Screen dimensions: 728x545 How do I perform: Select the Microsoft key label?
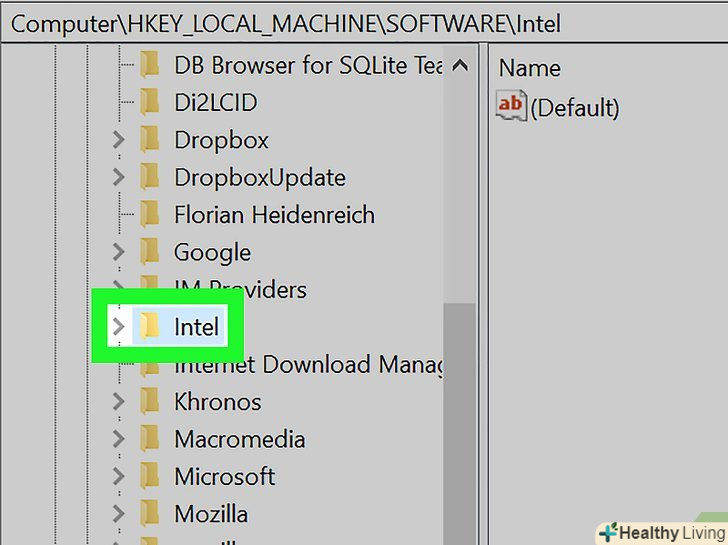tap(224, 476)
